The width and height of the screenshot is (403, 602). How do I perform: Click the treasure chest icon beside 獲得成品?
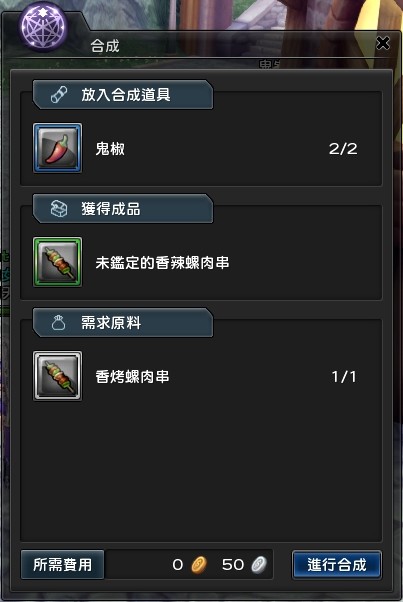click(59, 209)
